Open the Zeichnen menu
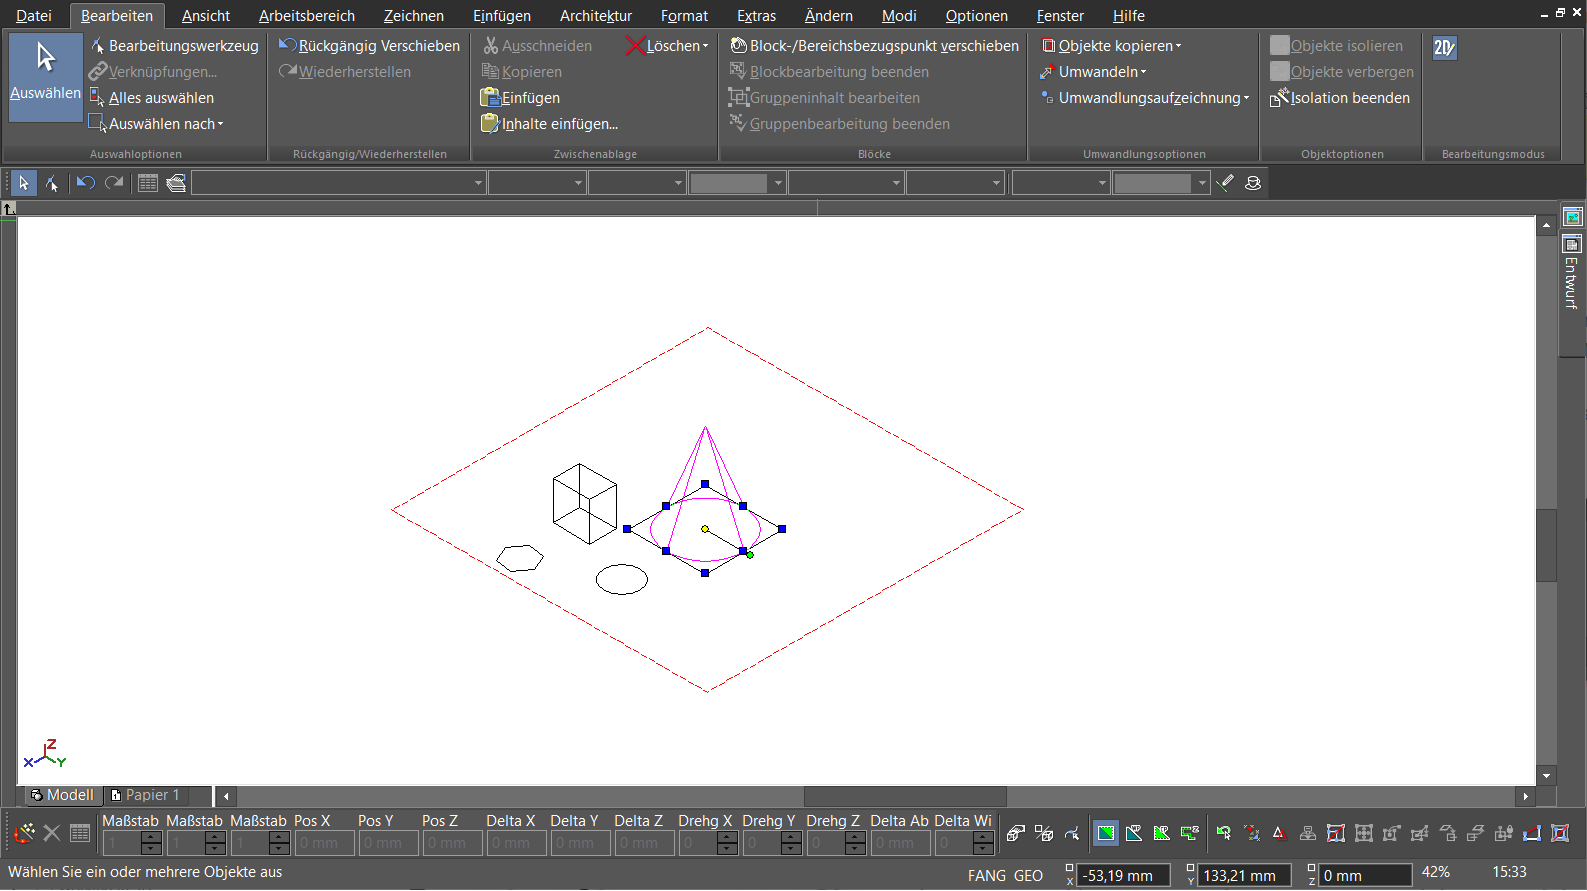Image resolution: width=1587 pixels, height=891 pixels. (x=414, y=16)
